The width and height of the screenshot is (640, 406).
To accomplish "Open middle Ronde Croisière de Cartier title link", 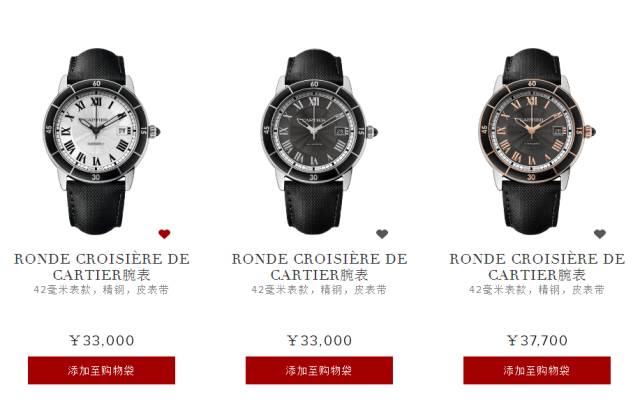I will (x=320, y=267).
